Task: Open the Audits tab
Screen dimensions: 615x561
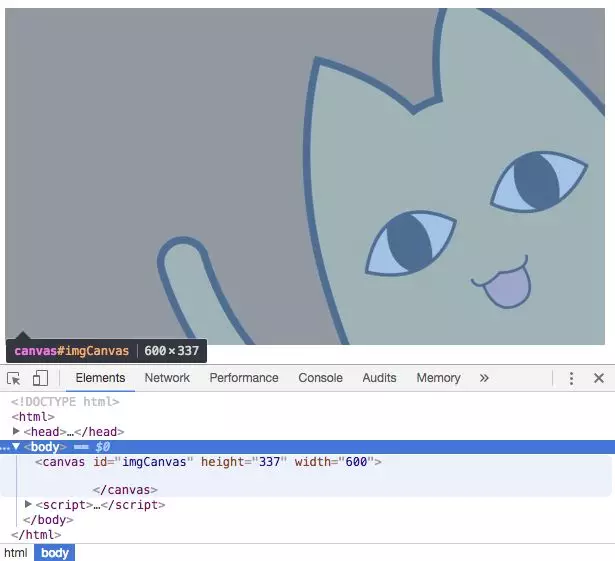Action: pyautogui.click(x=379, y=378)
